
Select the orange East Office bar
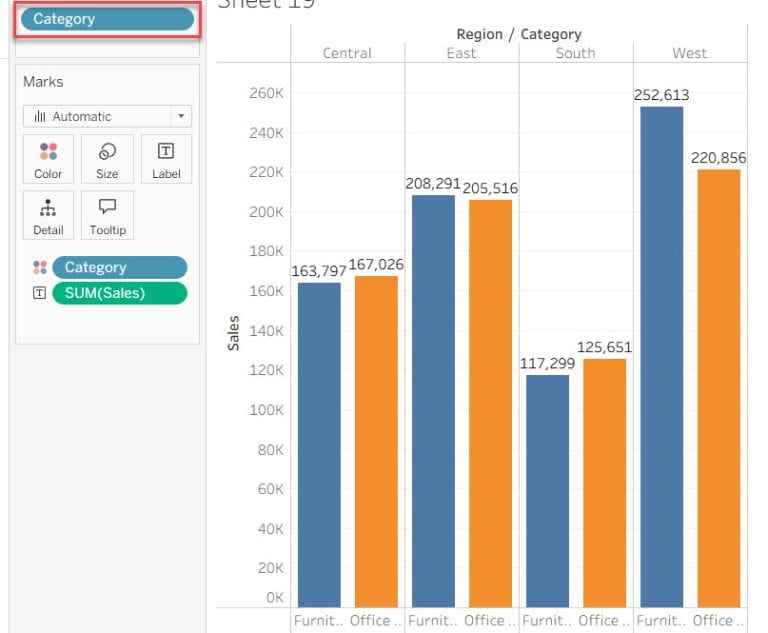(x=490, y=404)
